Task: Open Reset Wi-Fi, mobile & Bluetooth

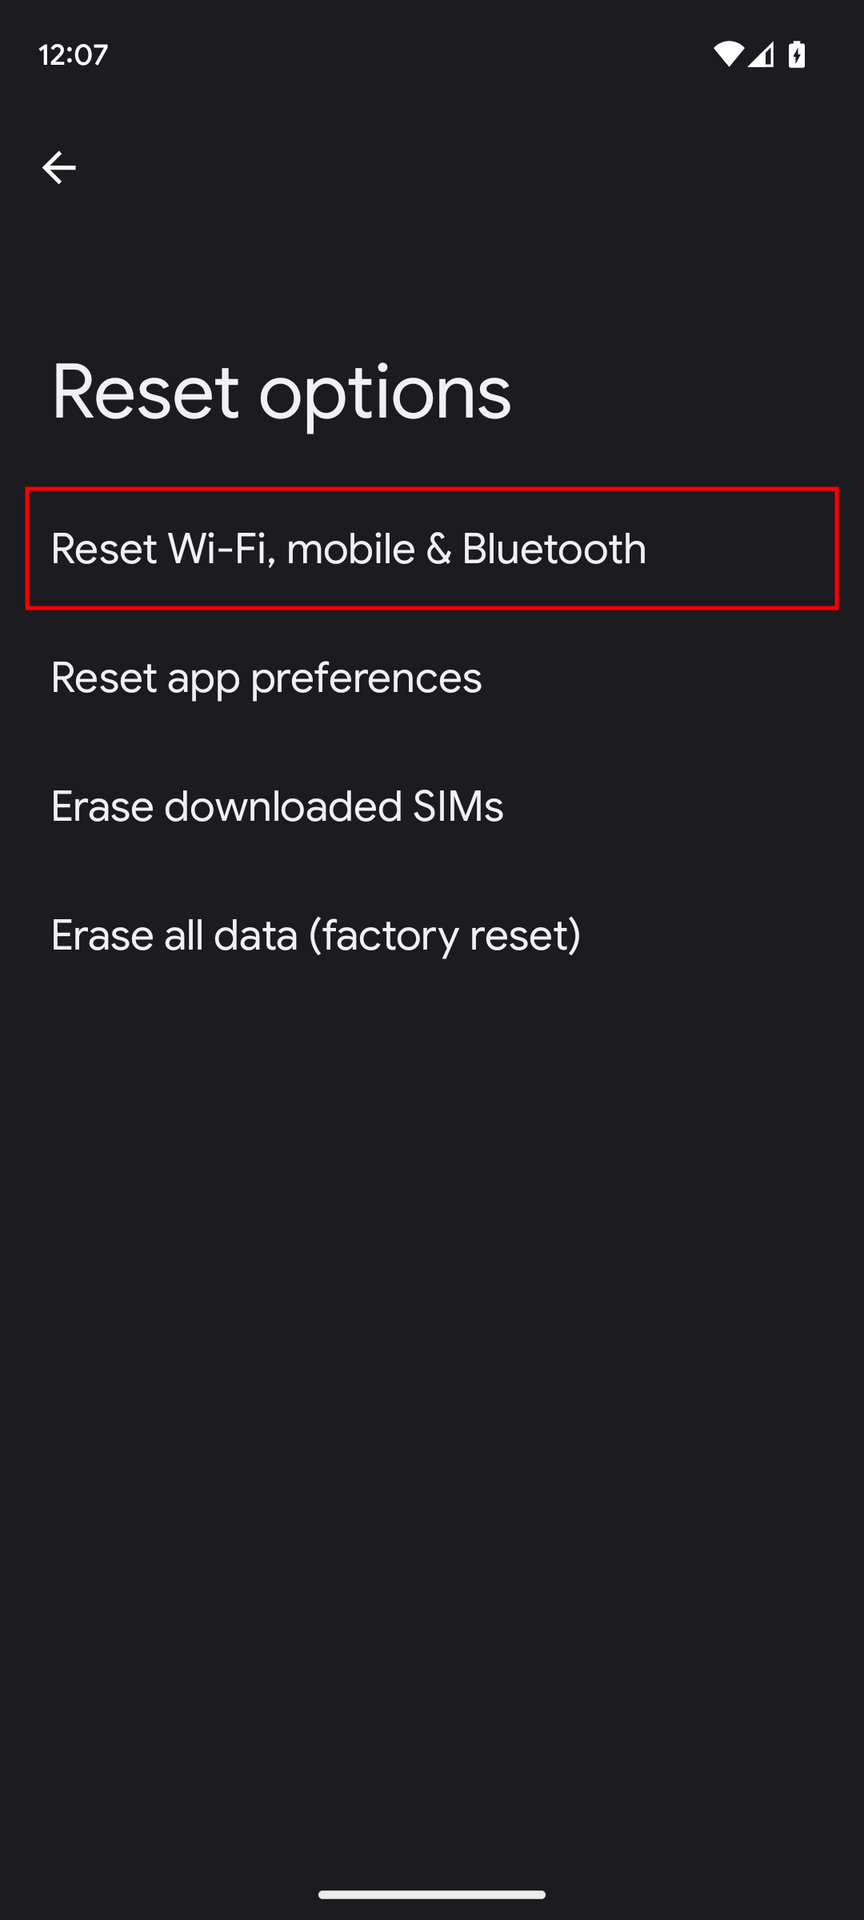Action: (432, 548)
